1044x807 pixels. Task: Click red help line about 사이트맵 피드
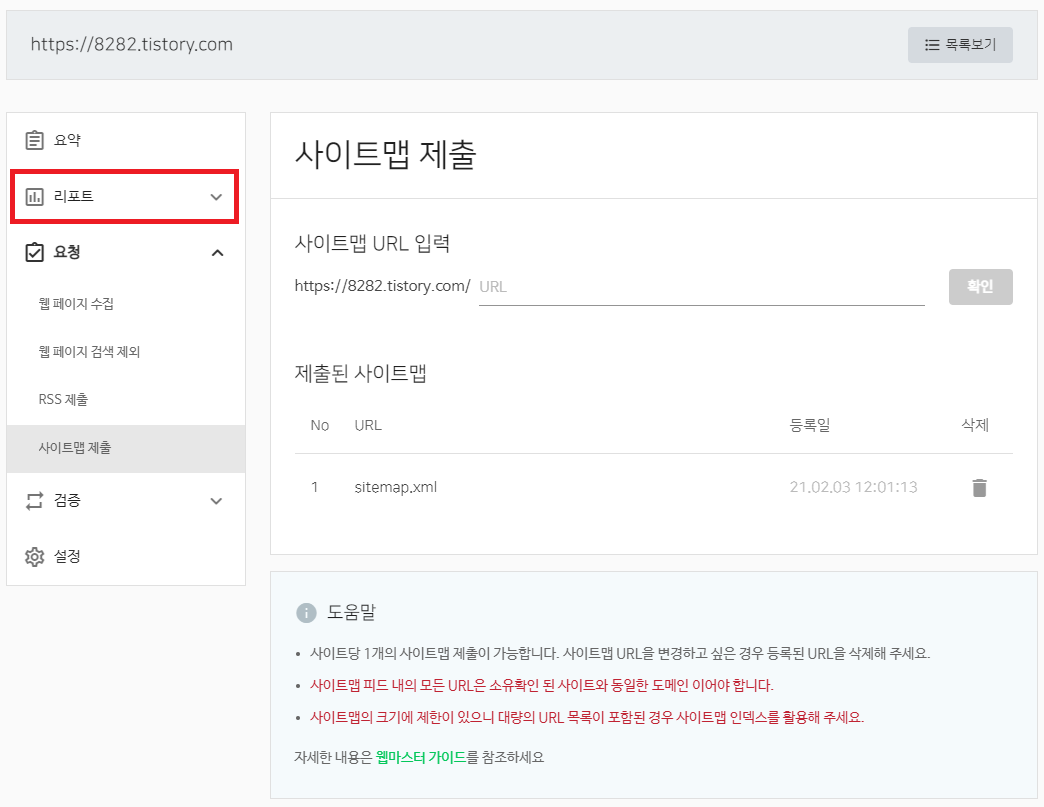tap(541, 686)
